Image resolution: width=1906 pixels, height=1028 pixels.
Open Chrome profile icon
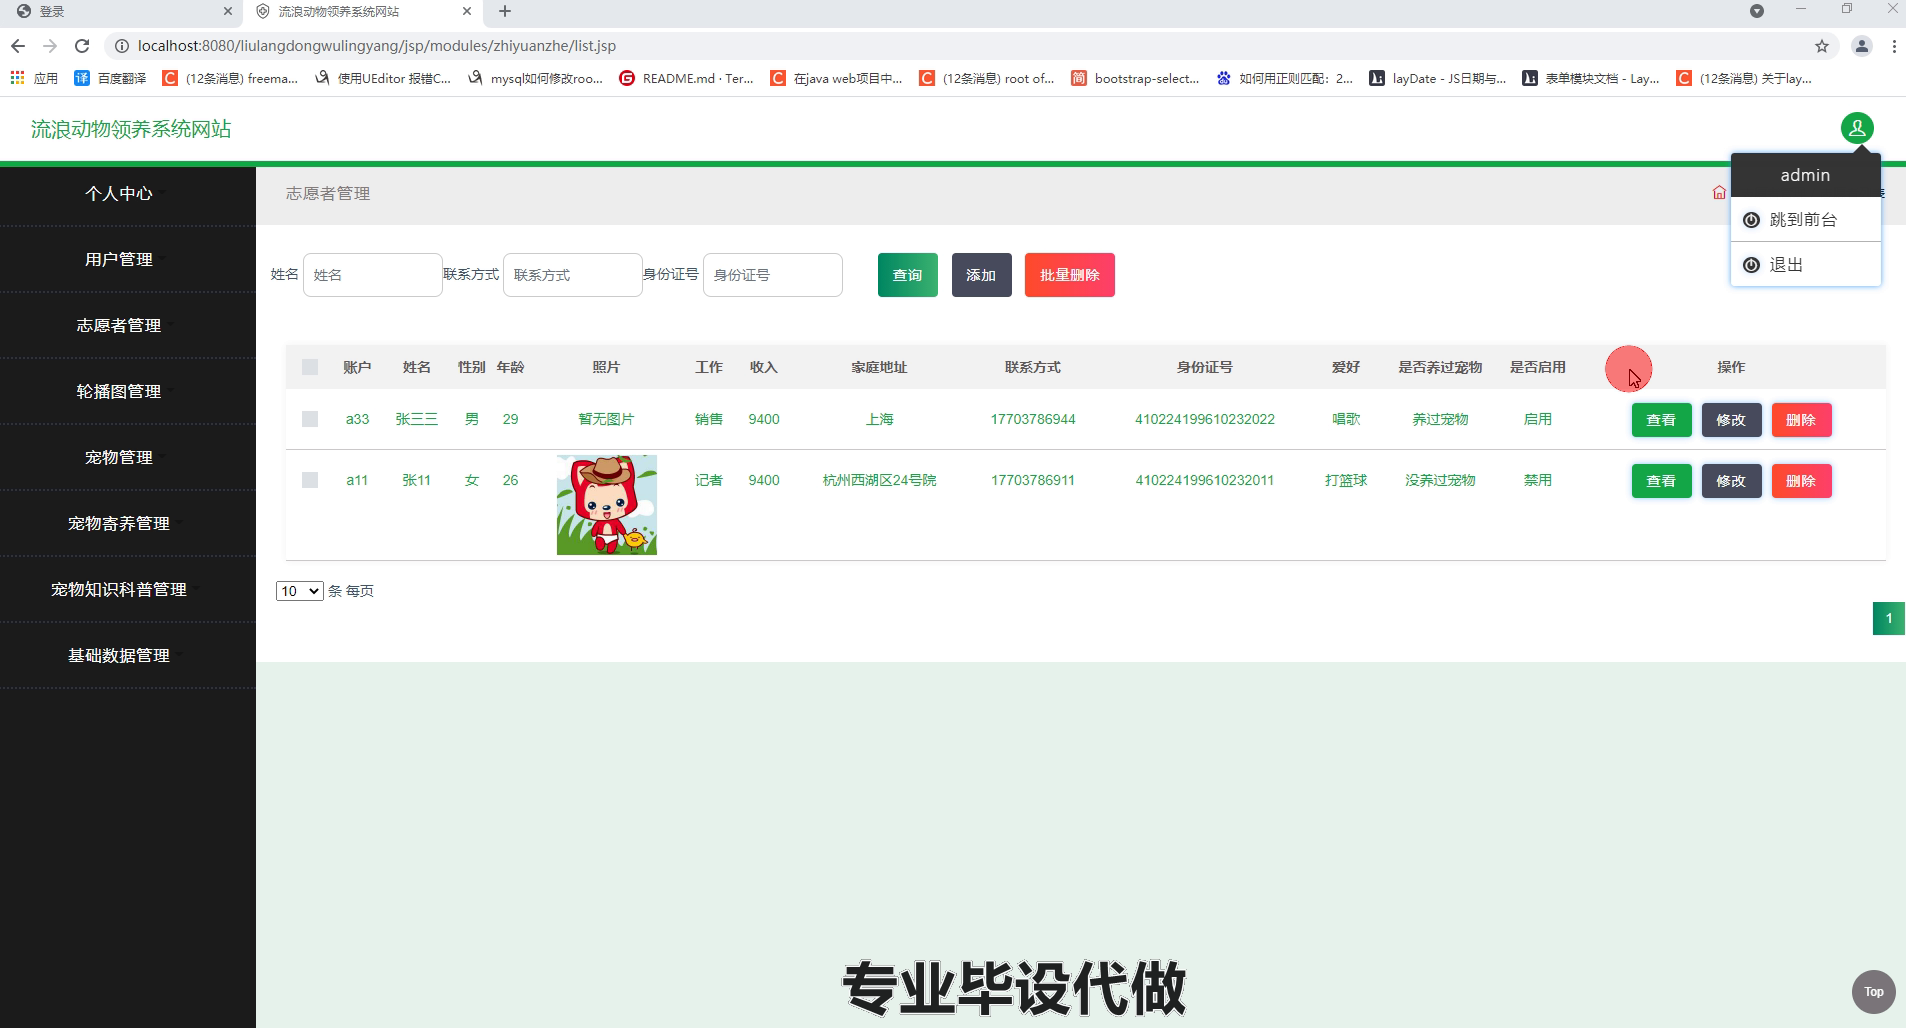click(x=1861, y=46)
